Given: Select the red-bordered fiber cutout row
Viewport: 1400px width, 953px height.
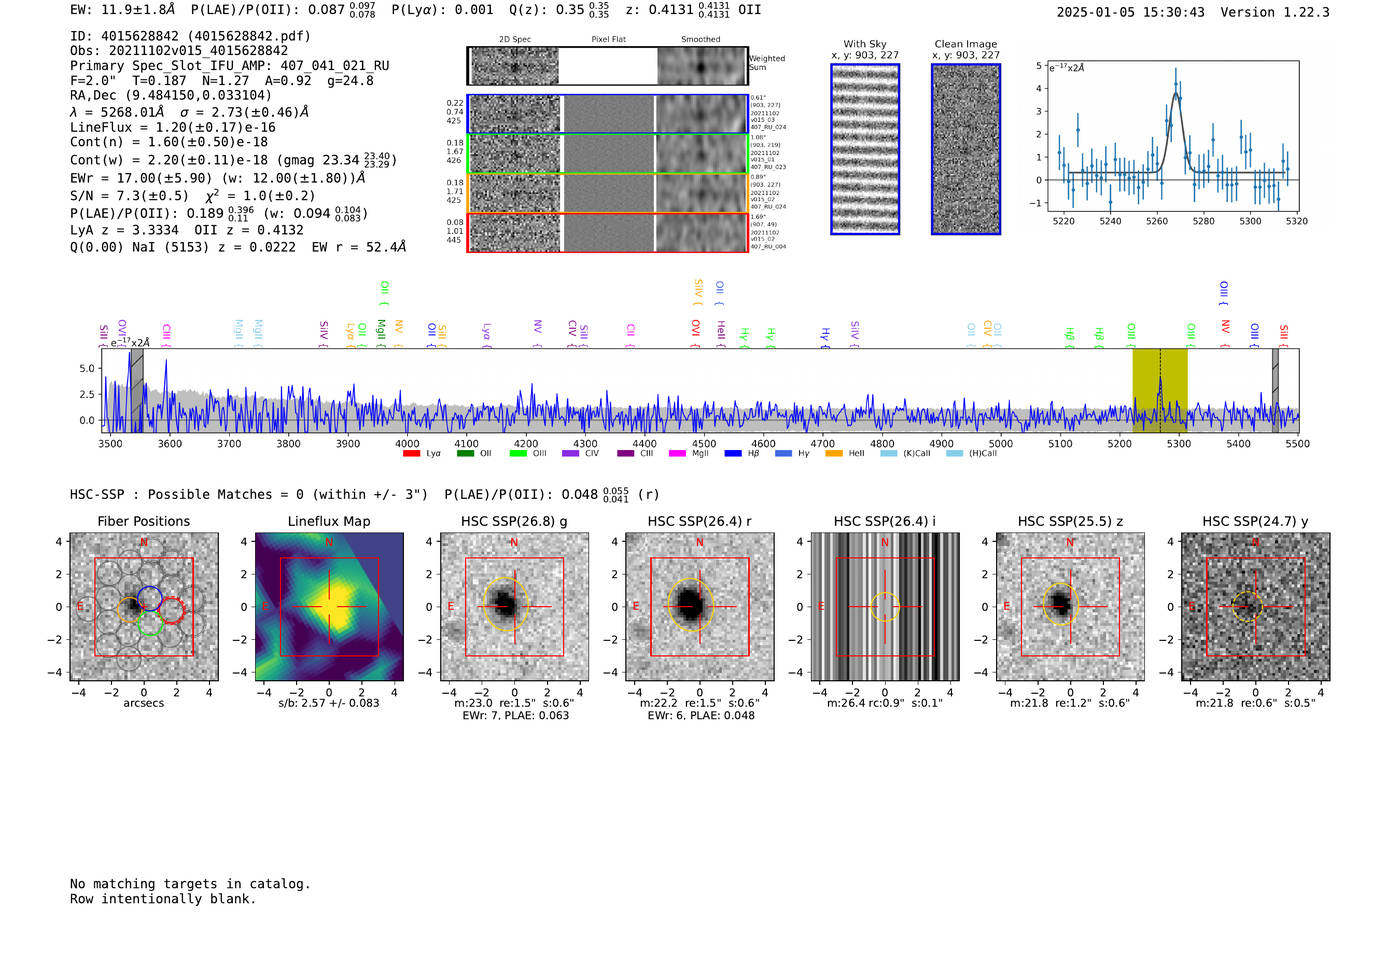Looking at the screenshot, I should 607,232.
